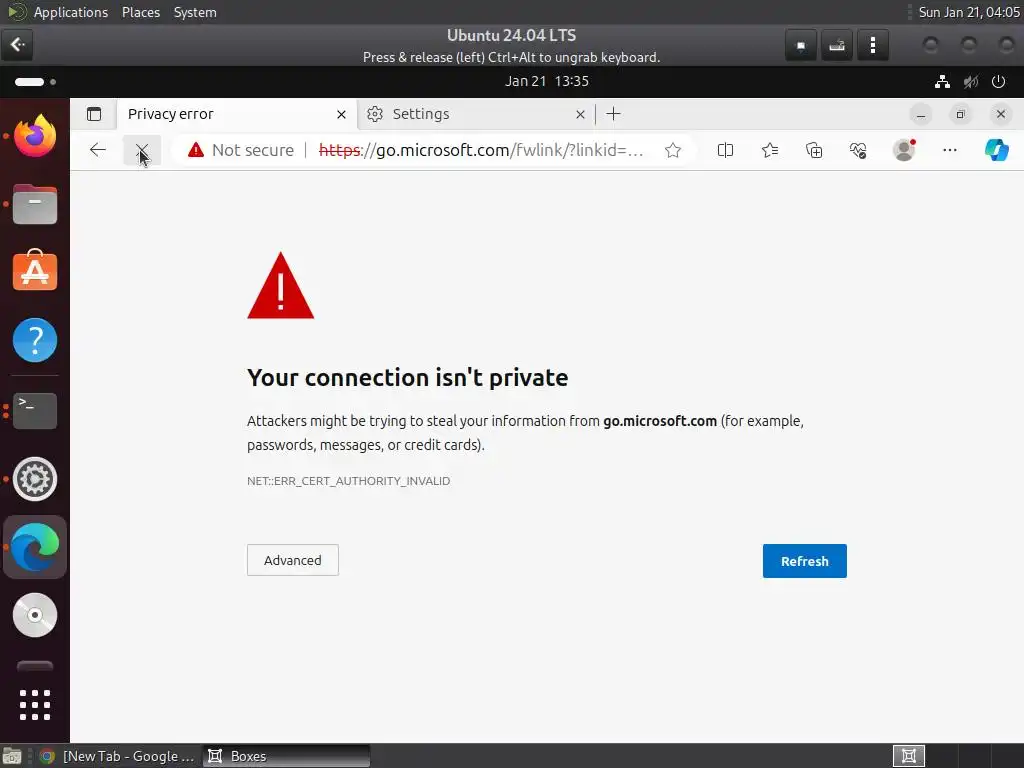Click the Microsoft Edge dock icon

click(35, 547)
